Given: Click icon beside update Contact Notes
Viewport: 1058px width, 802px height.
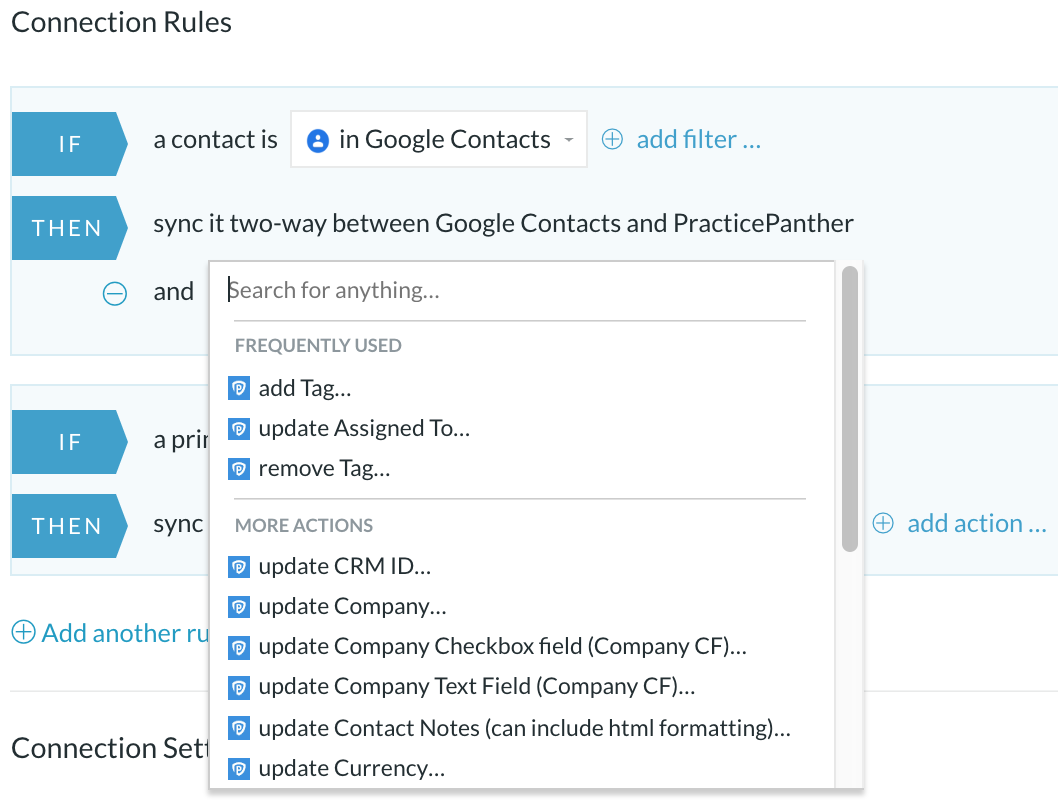Looking at the screenshot, I should [239, 727].
